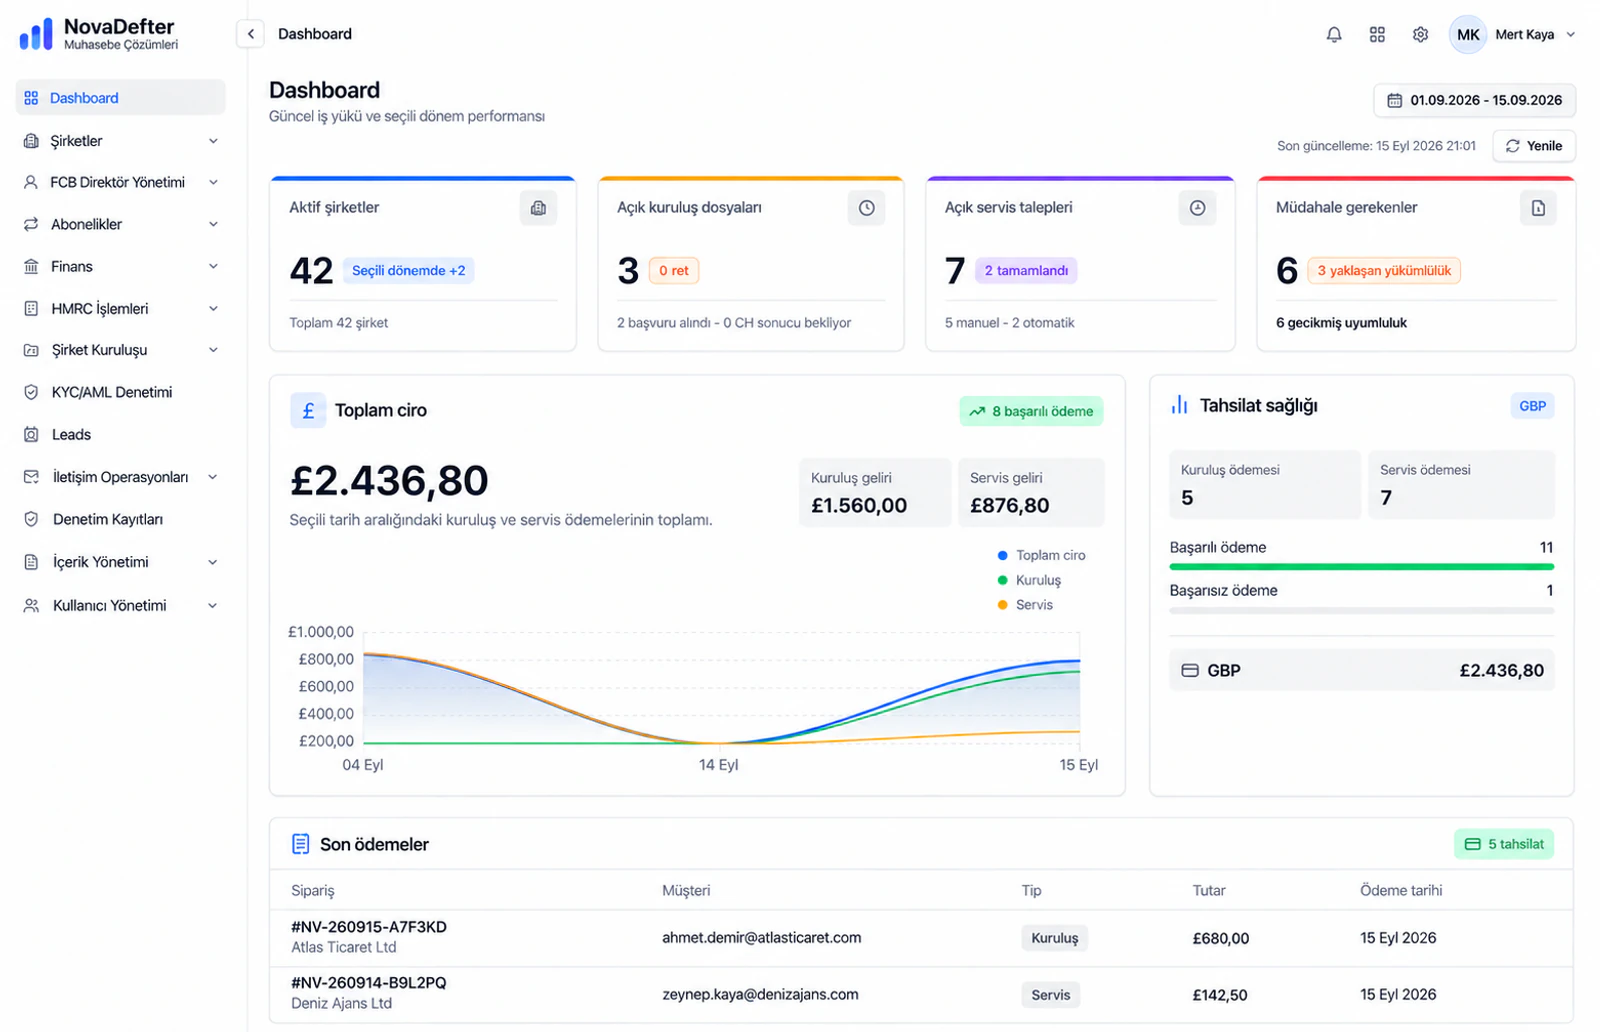Click the NovaDefter logo
The height and width of the screenshot is (1032, 1600).
click(x=98, y=34)
